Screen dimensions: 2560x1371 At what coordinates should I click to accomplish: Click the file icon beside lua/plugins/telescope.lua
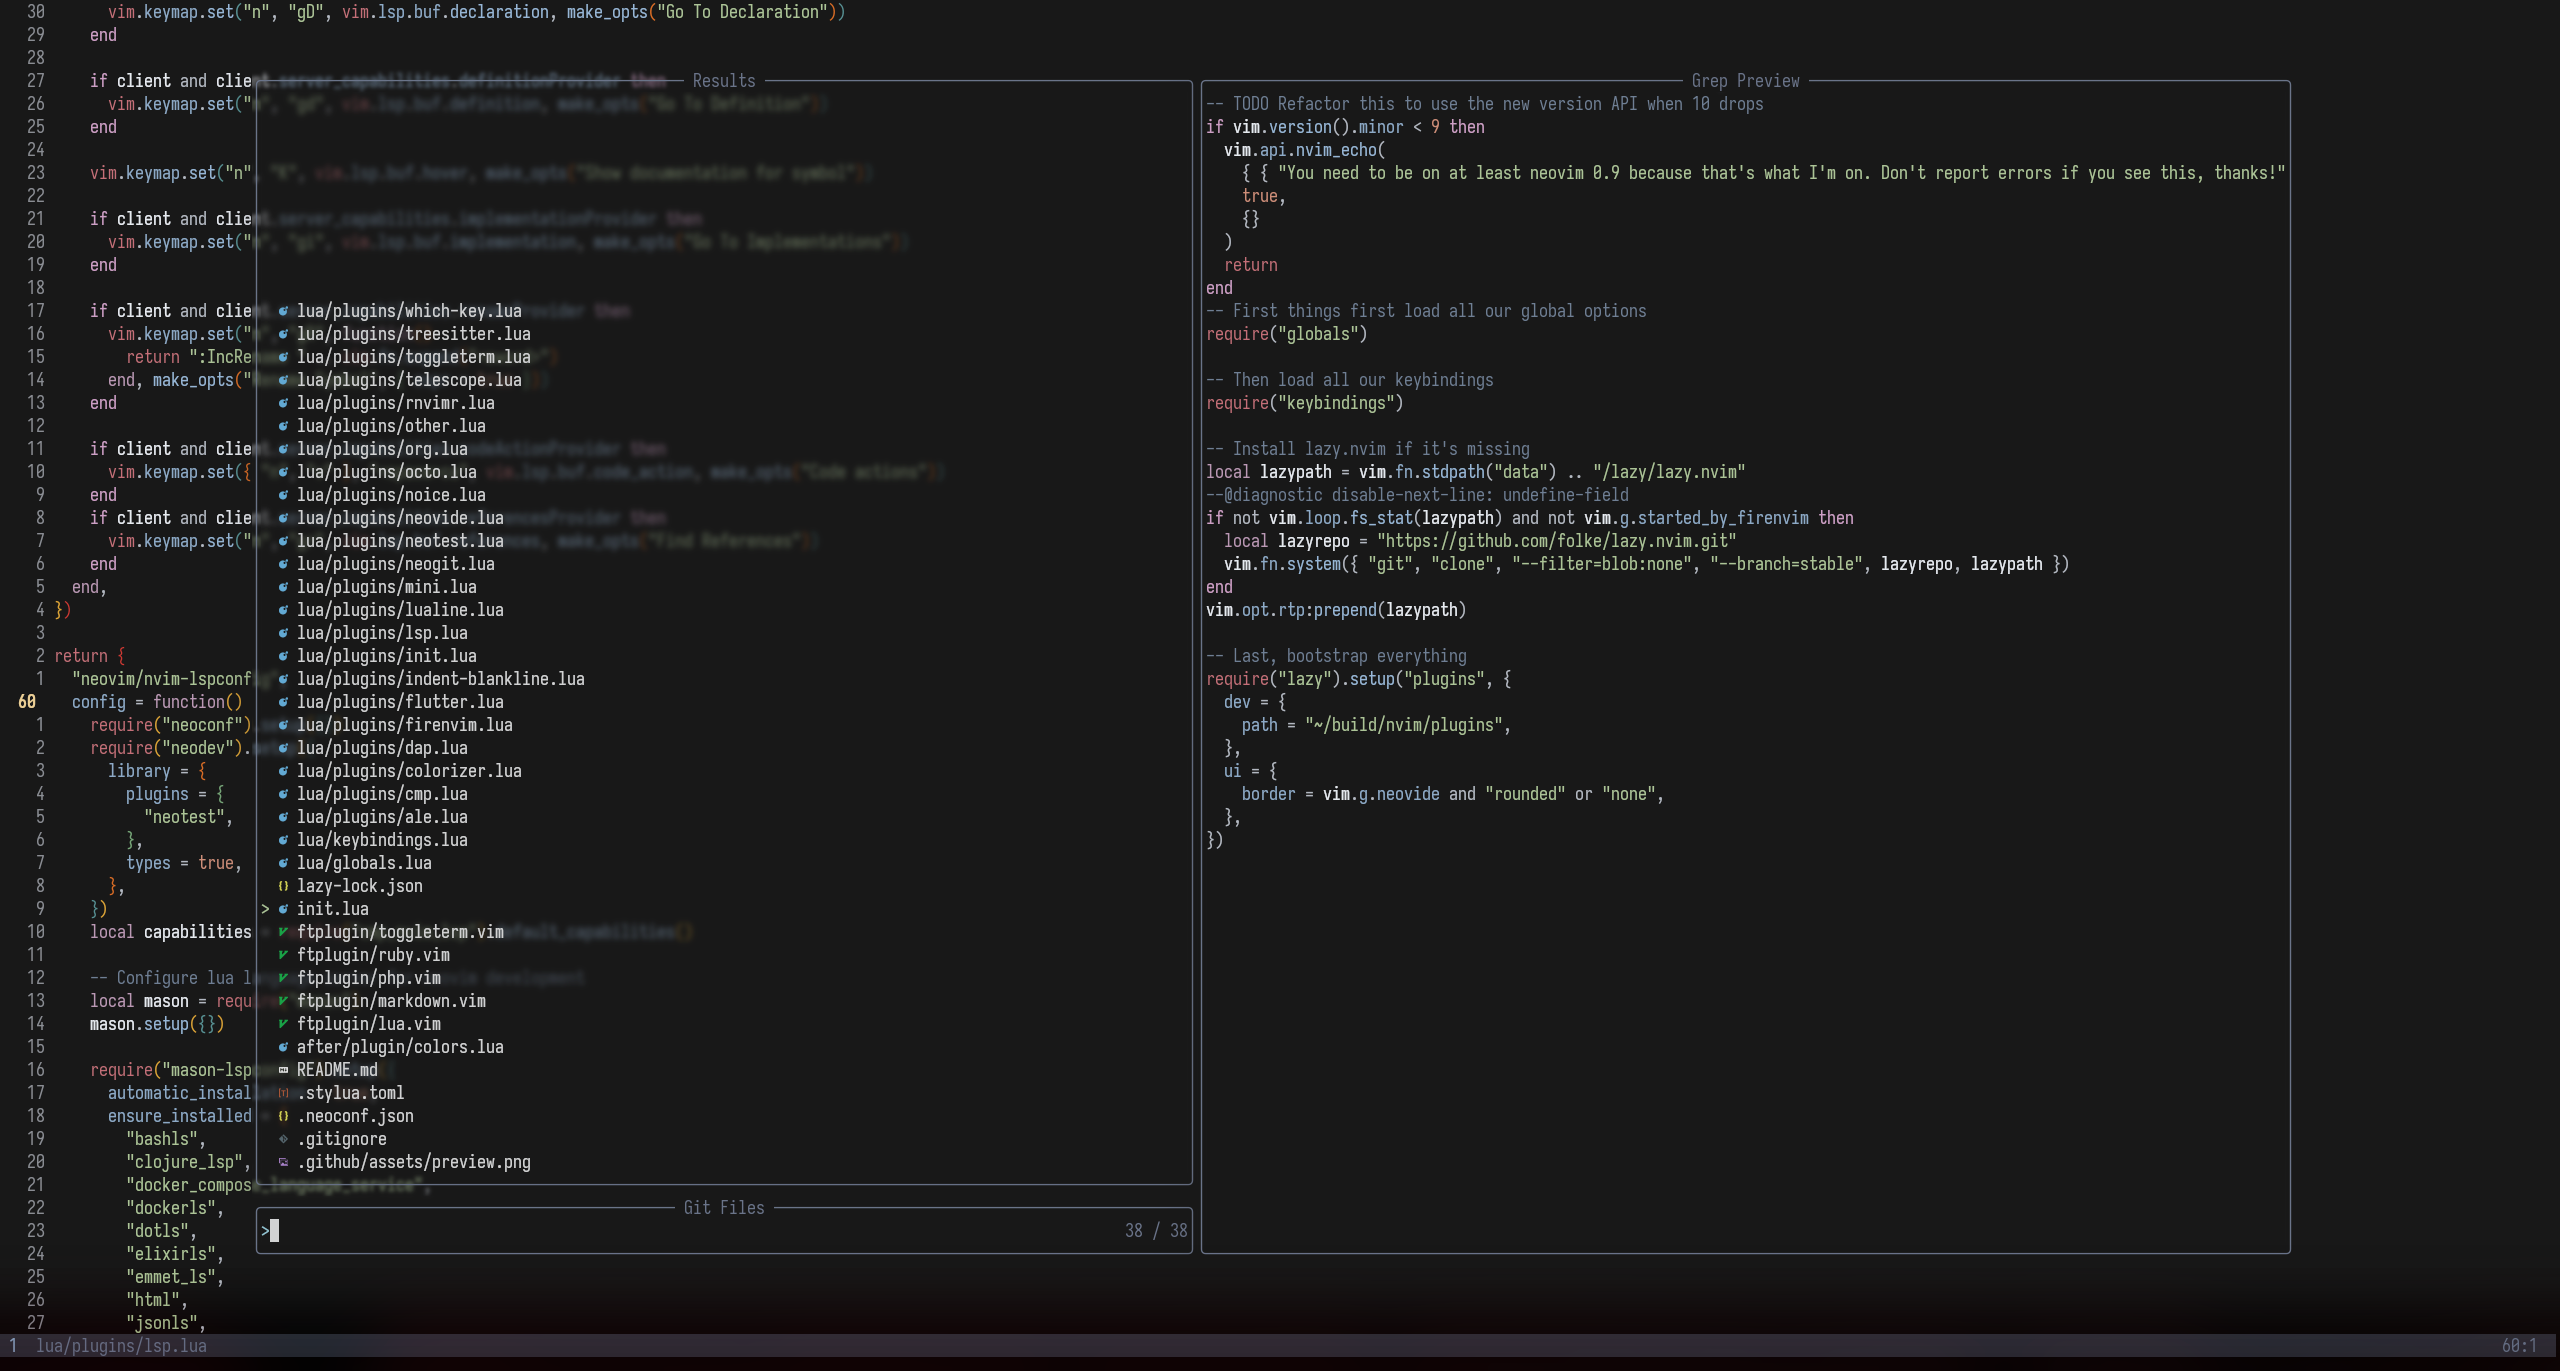click(x=283, y=380)
